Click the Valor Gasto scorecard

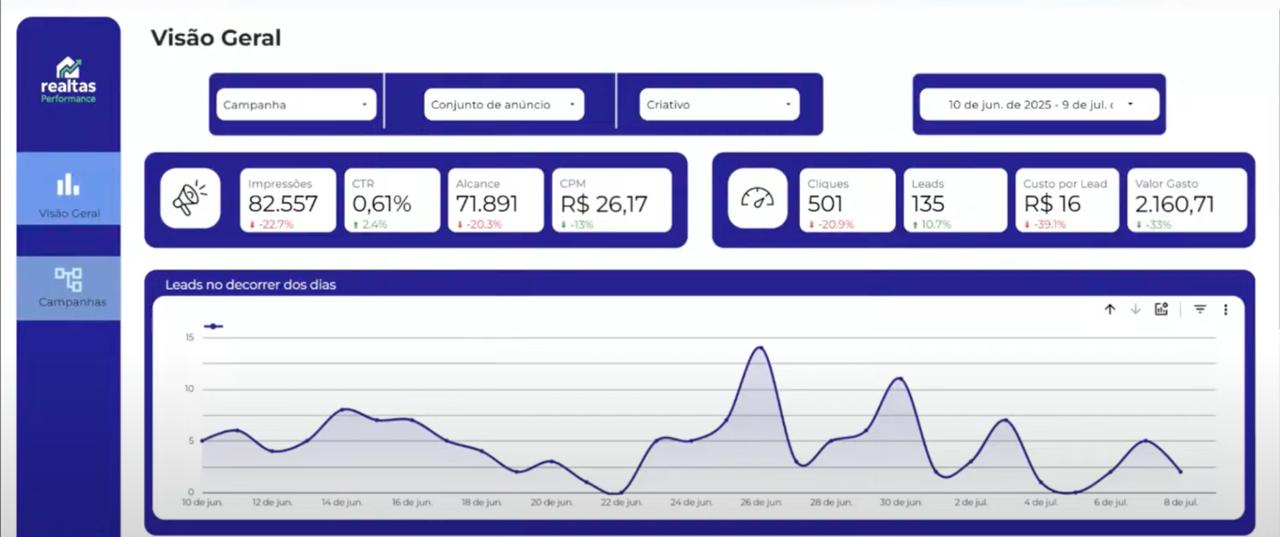pos(1188,200)
